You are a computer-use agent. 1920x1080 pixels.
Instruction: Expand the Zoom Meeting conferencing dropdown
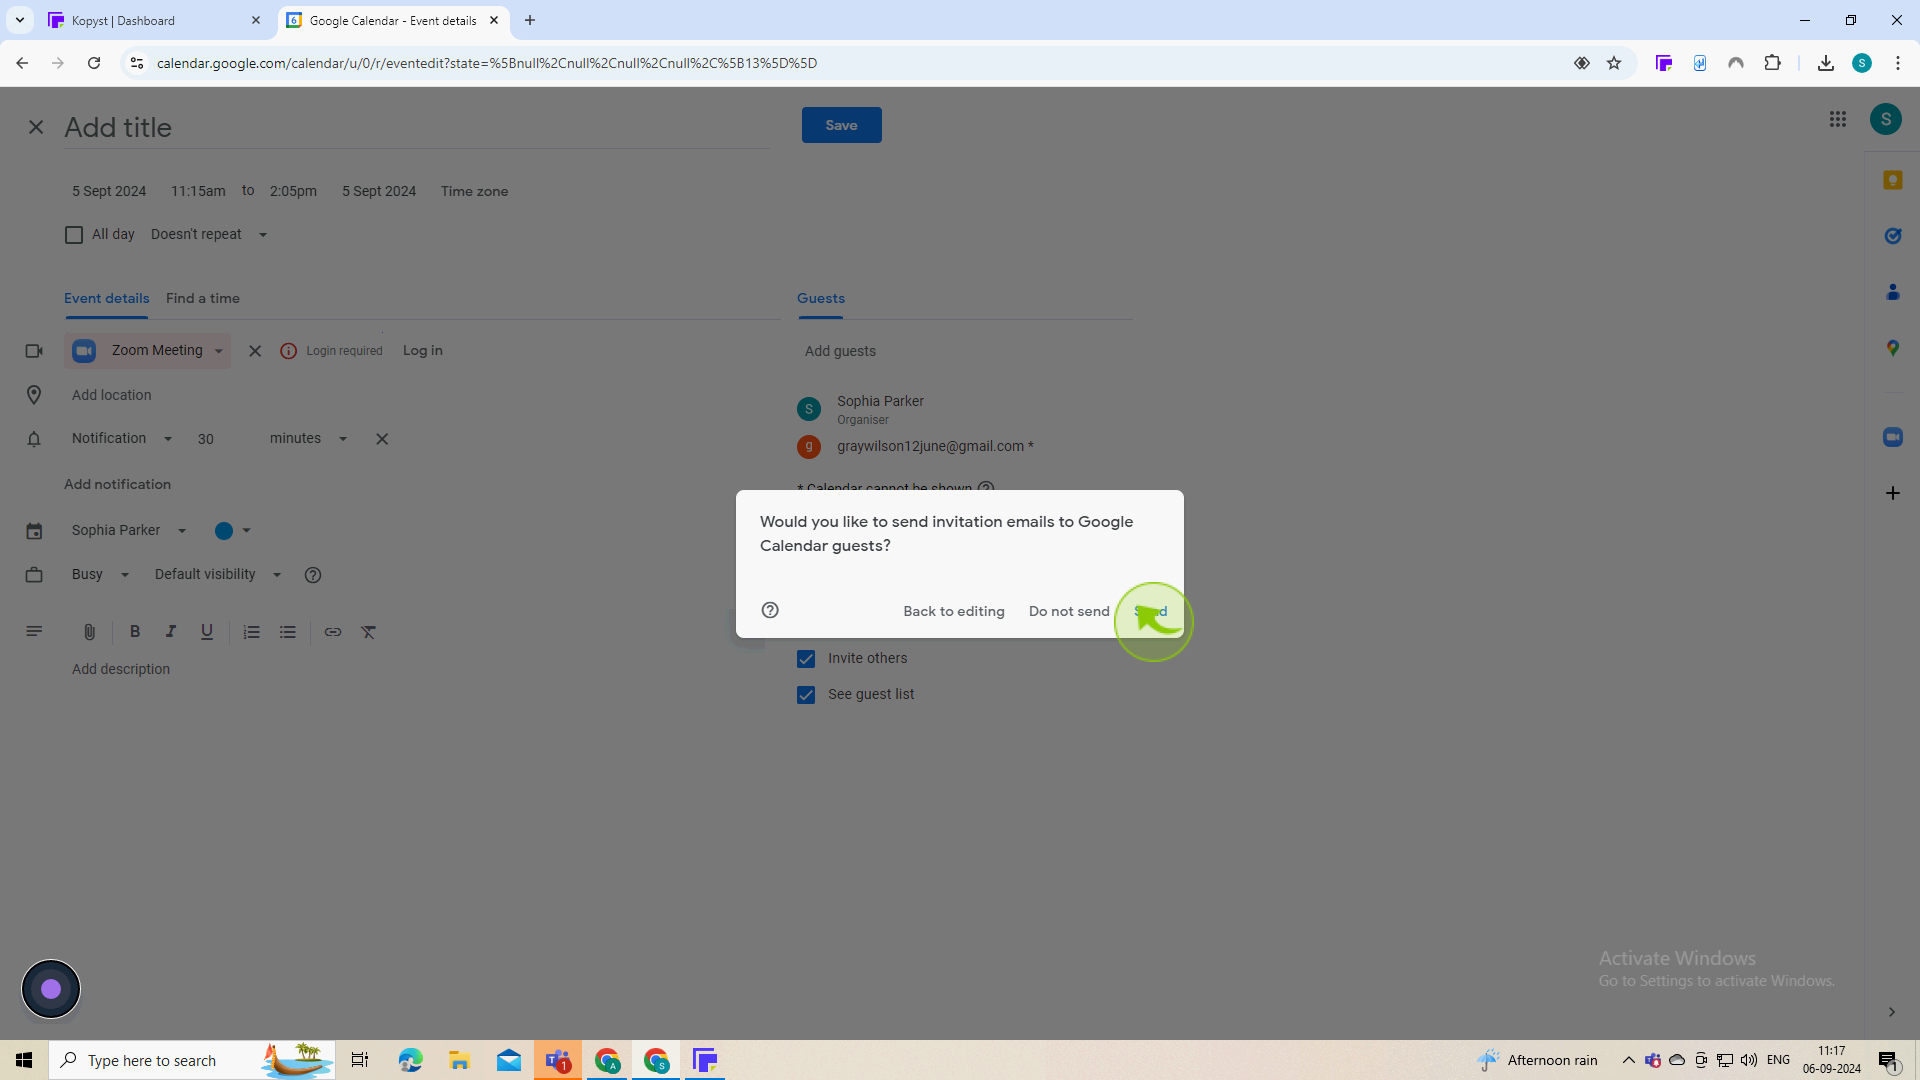point(148,351)
